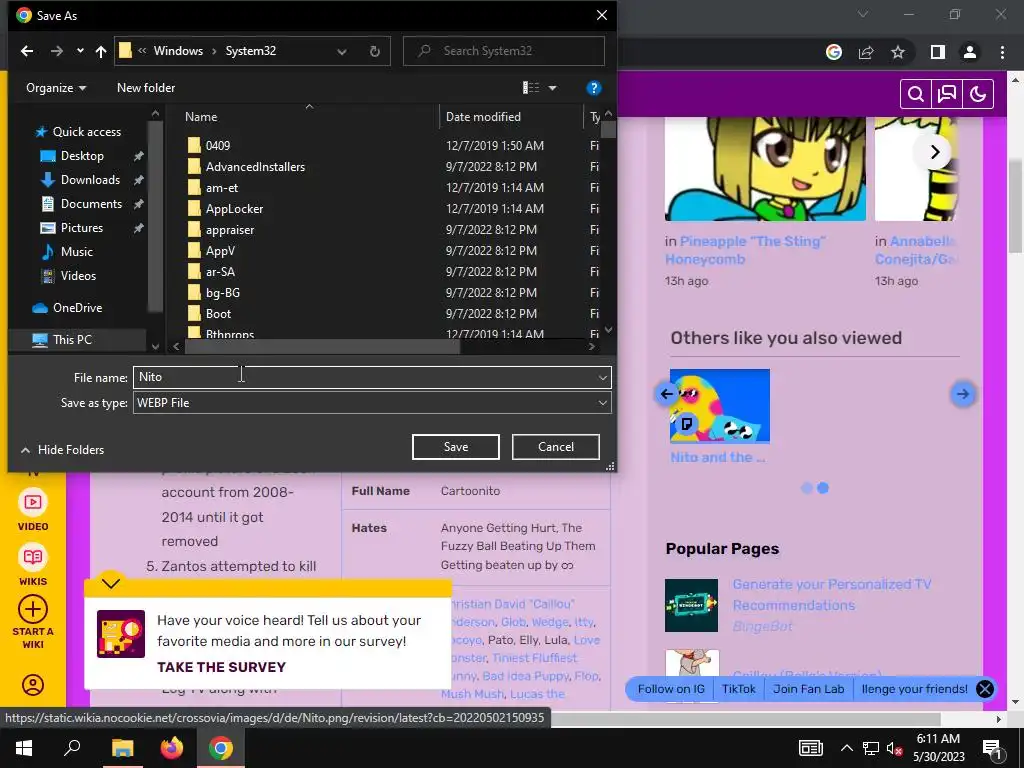
Task: Open the Nito and the... thumbnail
Action: 720,406
